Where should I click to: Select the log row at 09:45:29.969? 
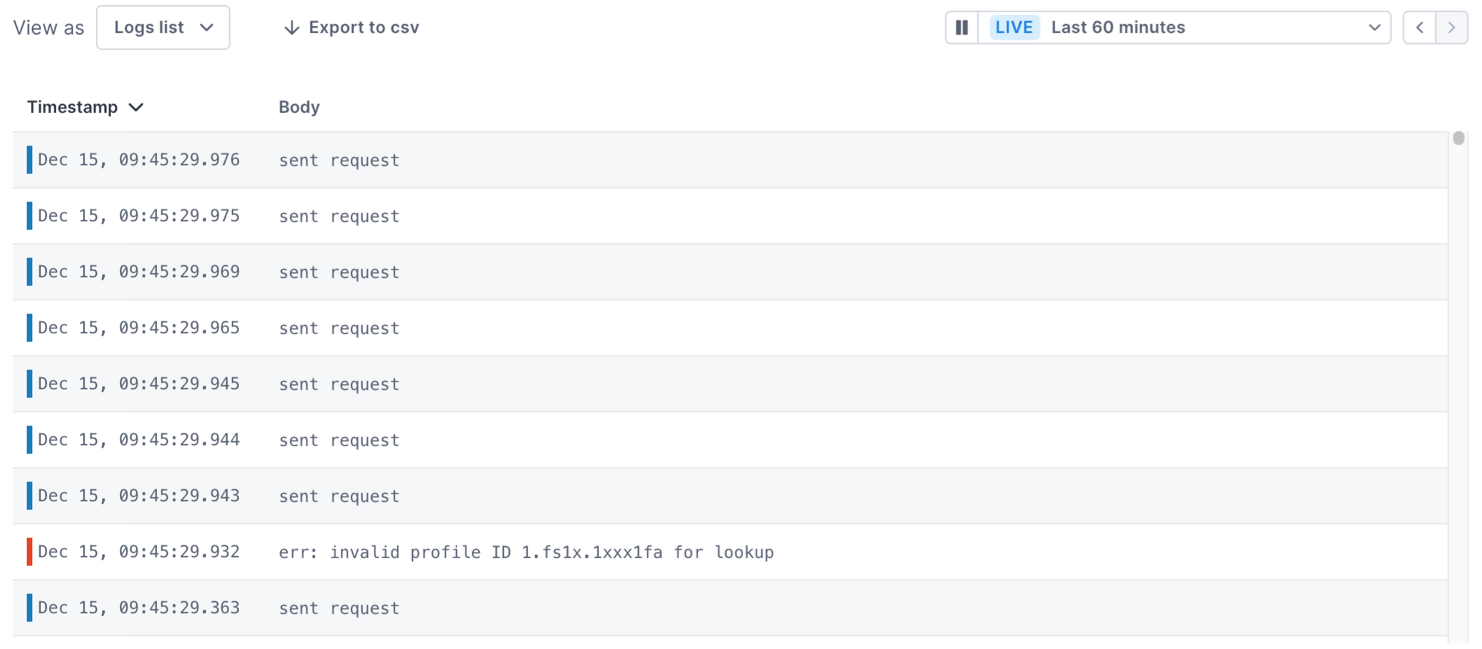click(x=339, y=272)
